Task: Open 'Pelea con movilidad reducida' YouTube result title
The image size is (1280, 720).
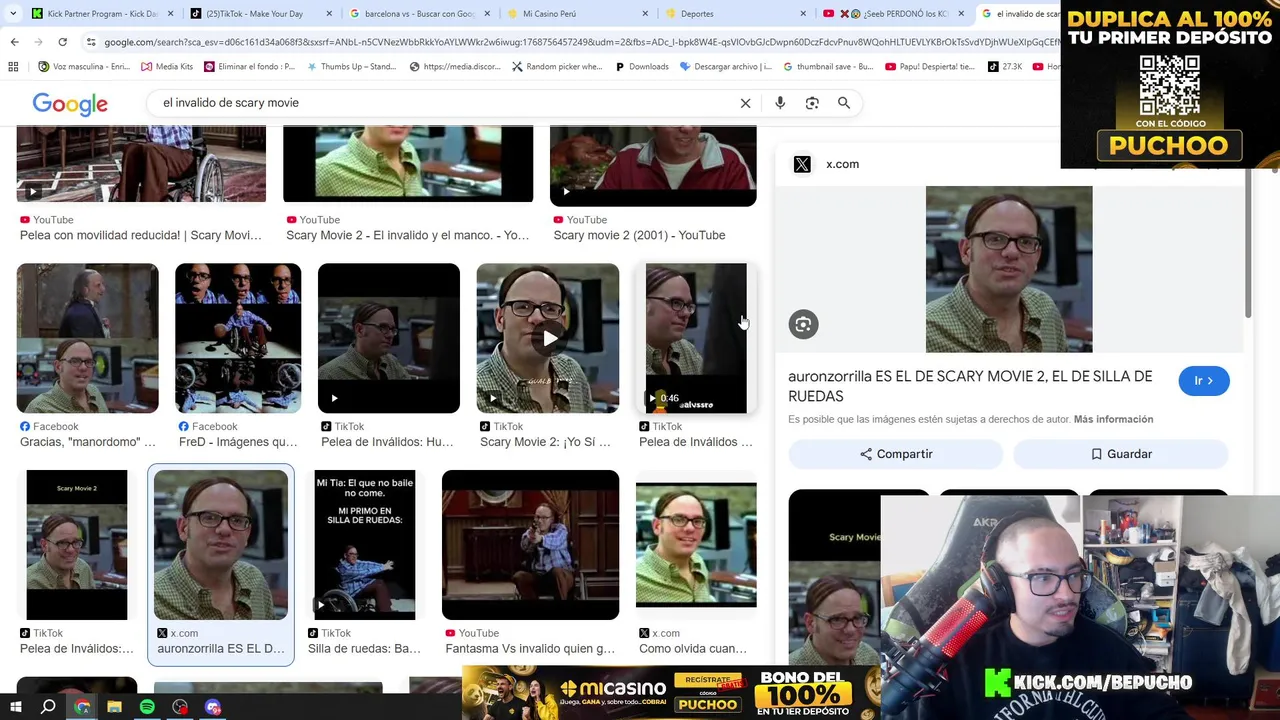Action: point(141,235)
